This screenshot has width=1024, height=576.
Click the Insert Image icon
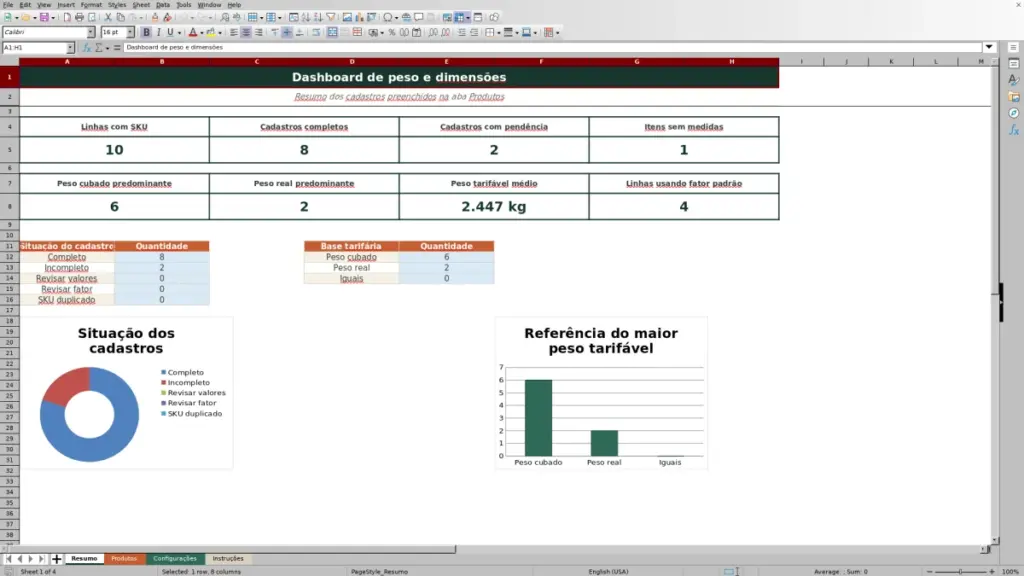347,18
